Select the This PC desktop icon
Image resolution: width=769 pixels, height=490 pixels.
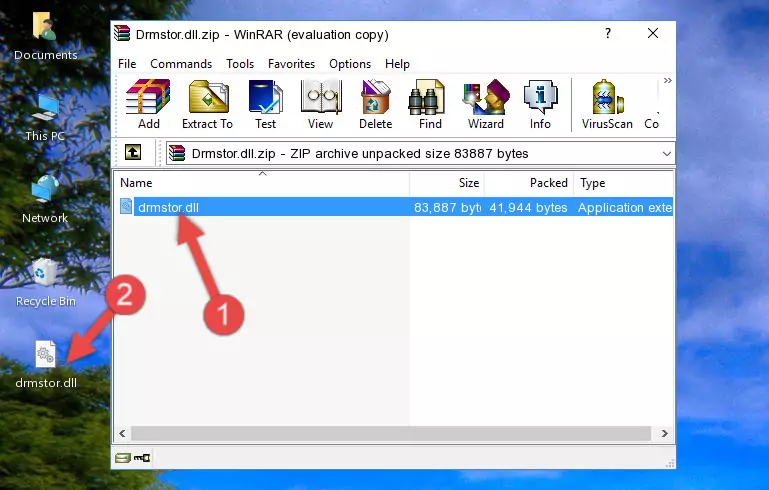tap(45, 118)
